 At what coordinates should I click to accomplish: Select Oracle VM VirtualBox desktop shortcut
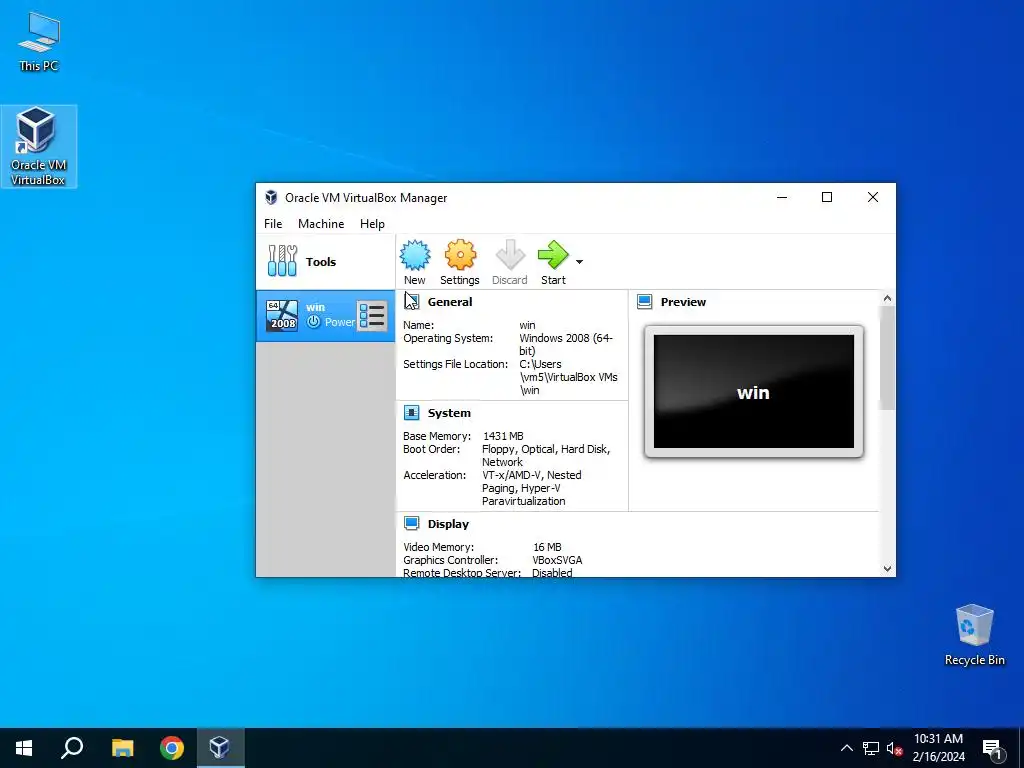pos(39,146)
